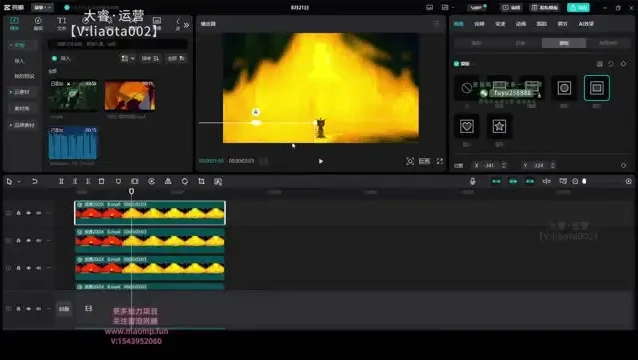Viewport: 638px width, 360px height.
Task: Open the Speed tab in right panel
Action: point(500,24)
